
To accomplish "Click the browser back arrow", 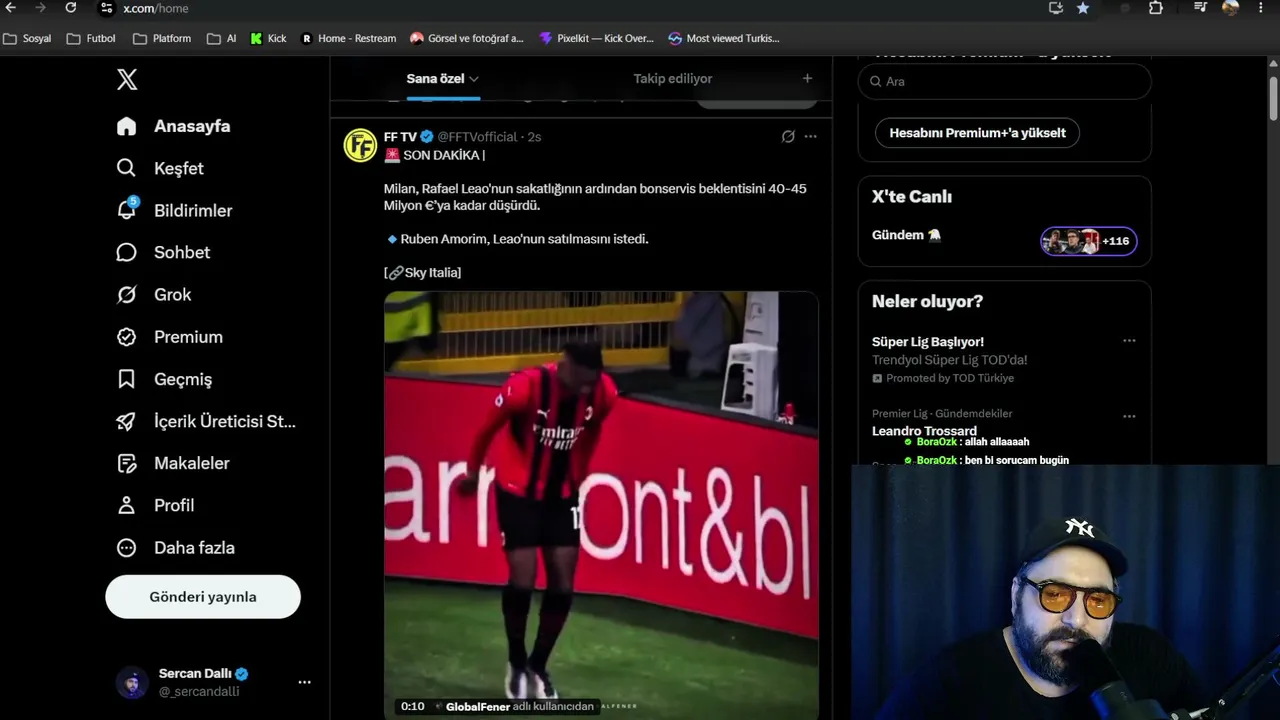I will tap(11, 8).
